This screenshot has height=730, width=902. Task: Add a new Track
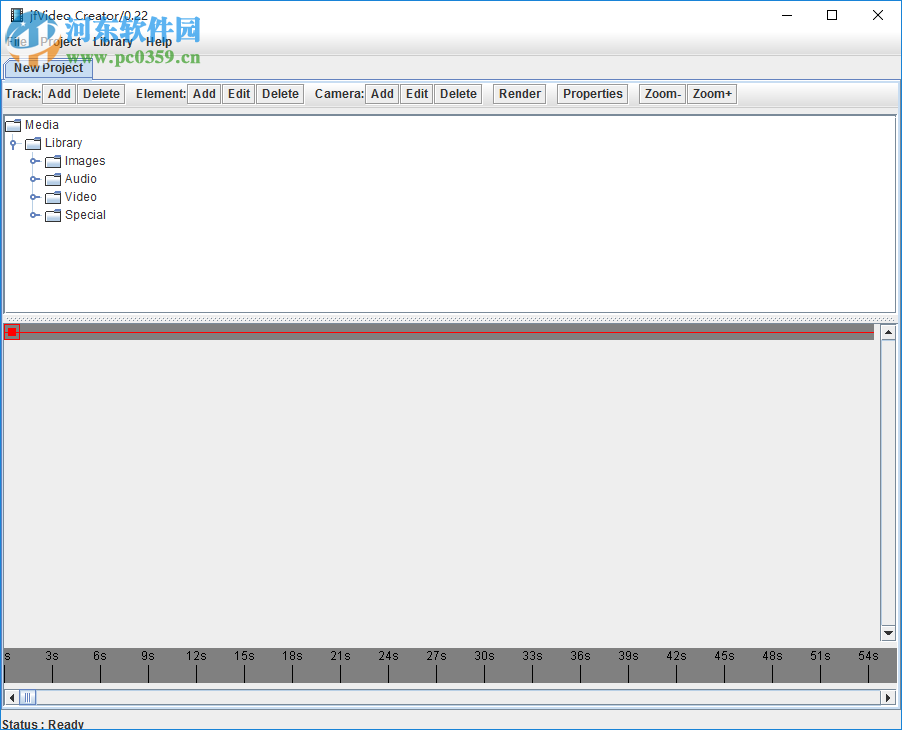[59, 93]
